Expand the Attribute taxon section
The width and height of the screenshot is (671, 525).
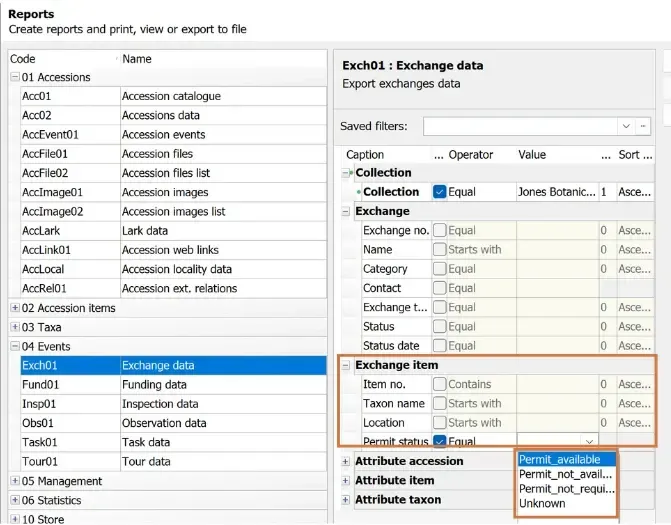[346, 500]
